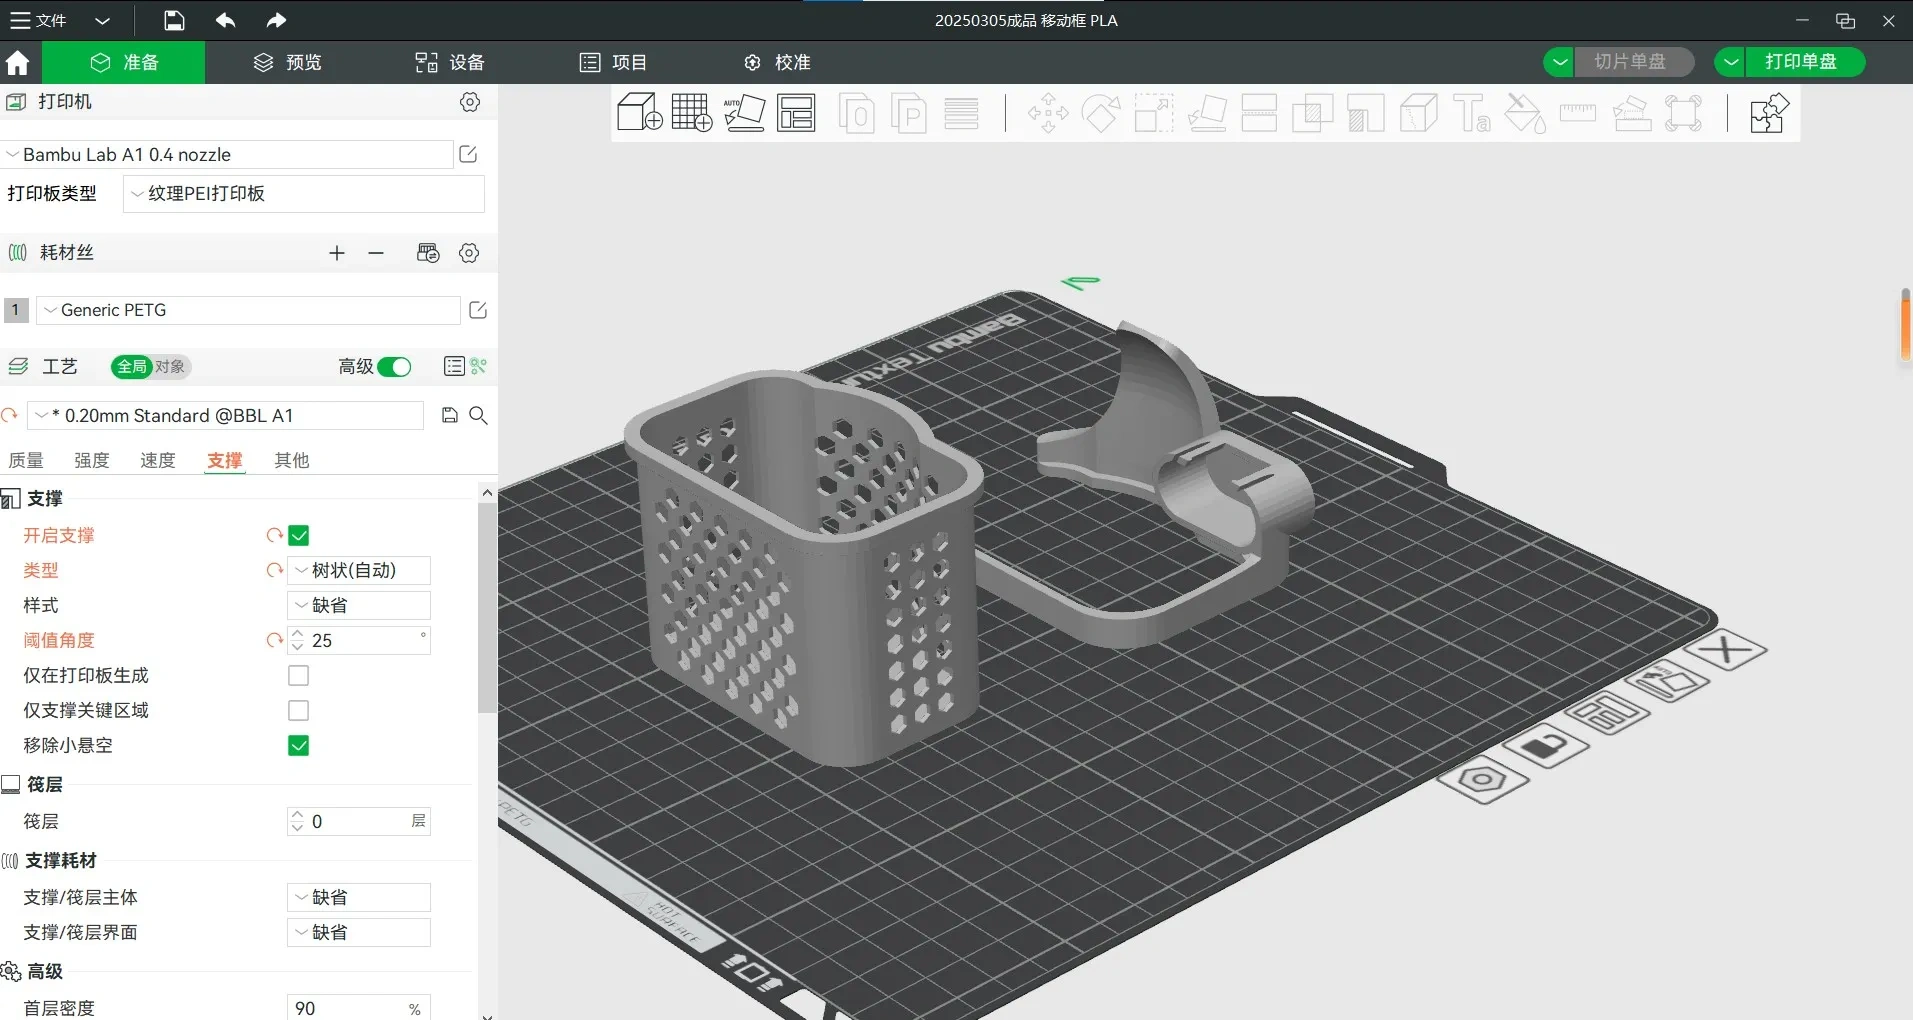Click the plate close X icon

pos(1726,651)
